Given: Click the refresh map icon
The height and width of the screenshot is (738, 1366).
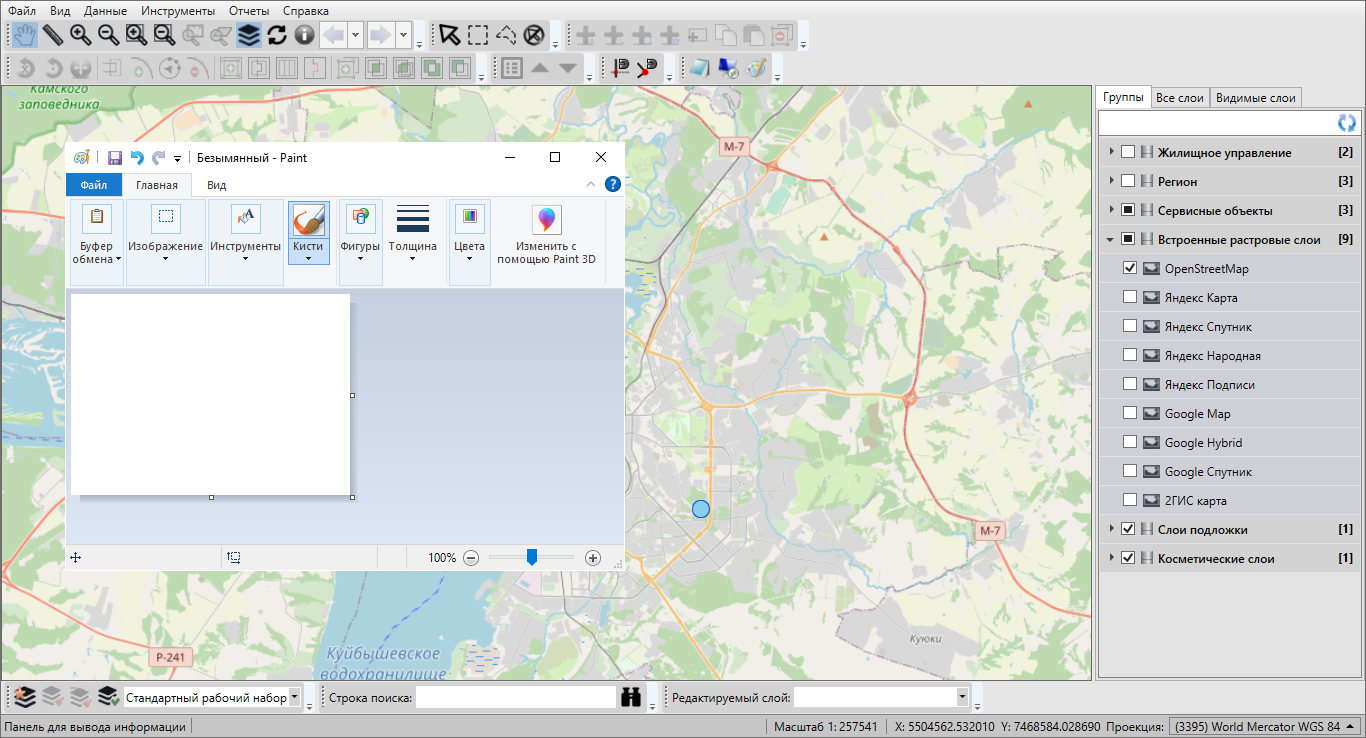Looking at the screenshot, I should 276,35.
